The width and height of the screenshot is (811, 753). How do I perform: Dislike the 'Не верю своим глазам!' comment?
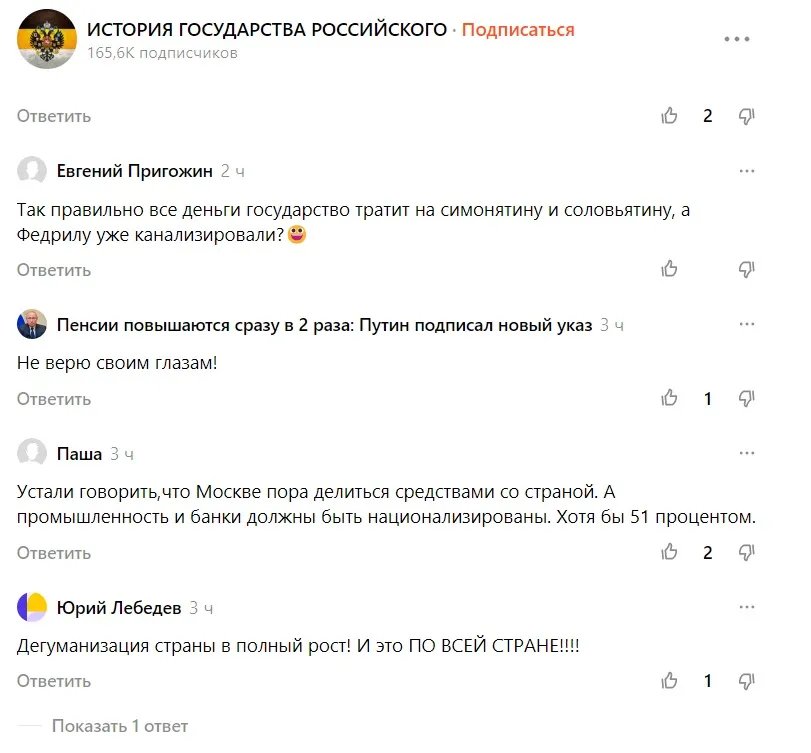[x=746, y=398]
